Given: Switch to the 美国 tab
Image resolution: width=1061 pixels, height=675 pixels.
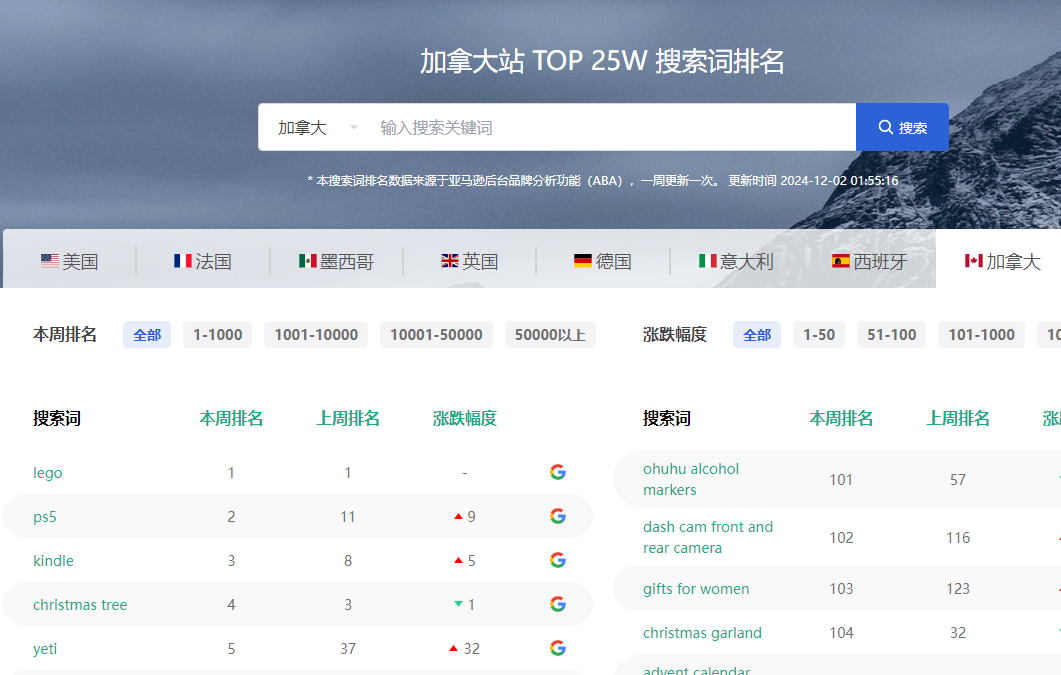Looking at the screenshot, I should 70,261.
